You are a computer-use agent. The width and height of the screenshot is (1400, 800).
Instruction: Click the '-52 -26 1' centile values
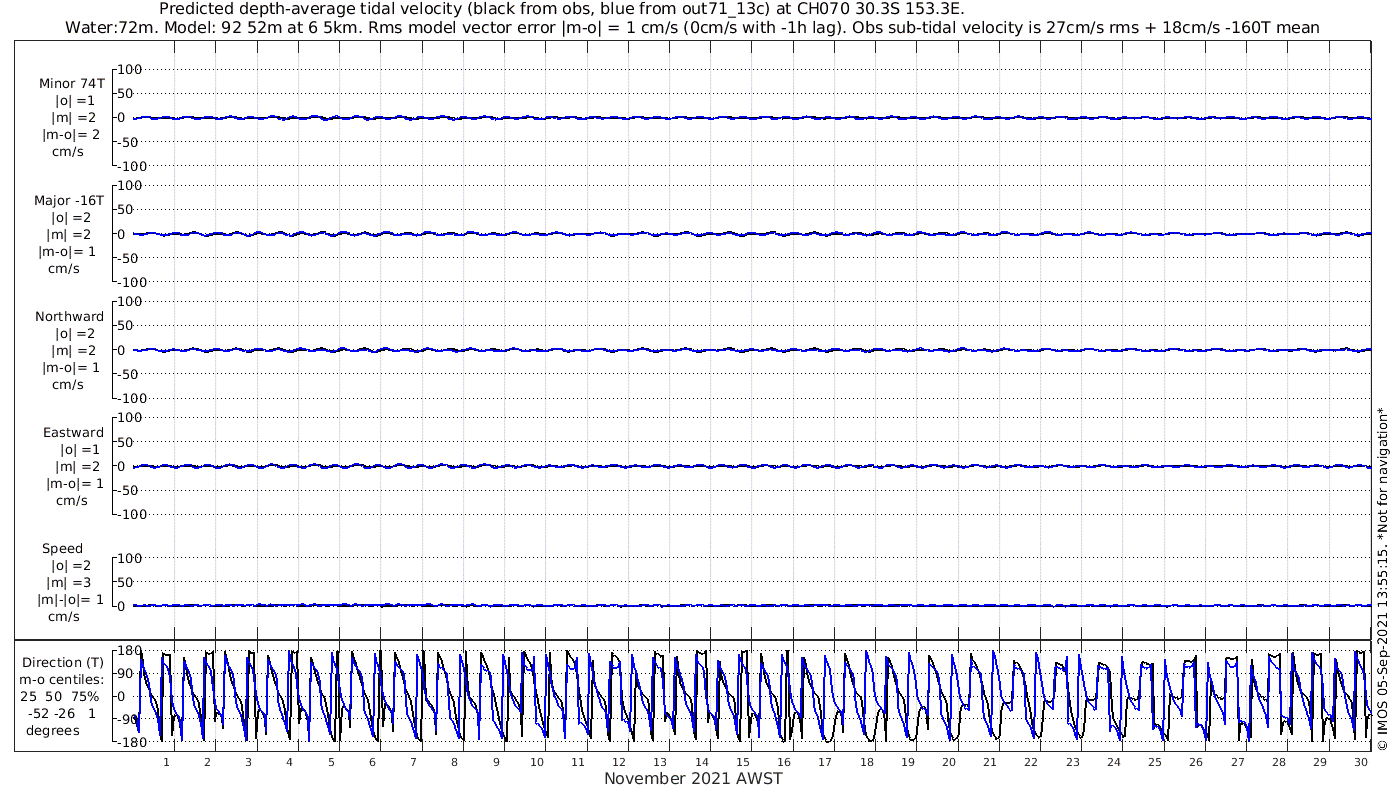62,713
